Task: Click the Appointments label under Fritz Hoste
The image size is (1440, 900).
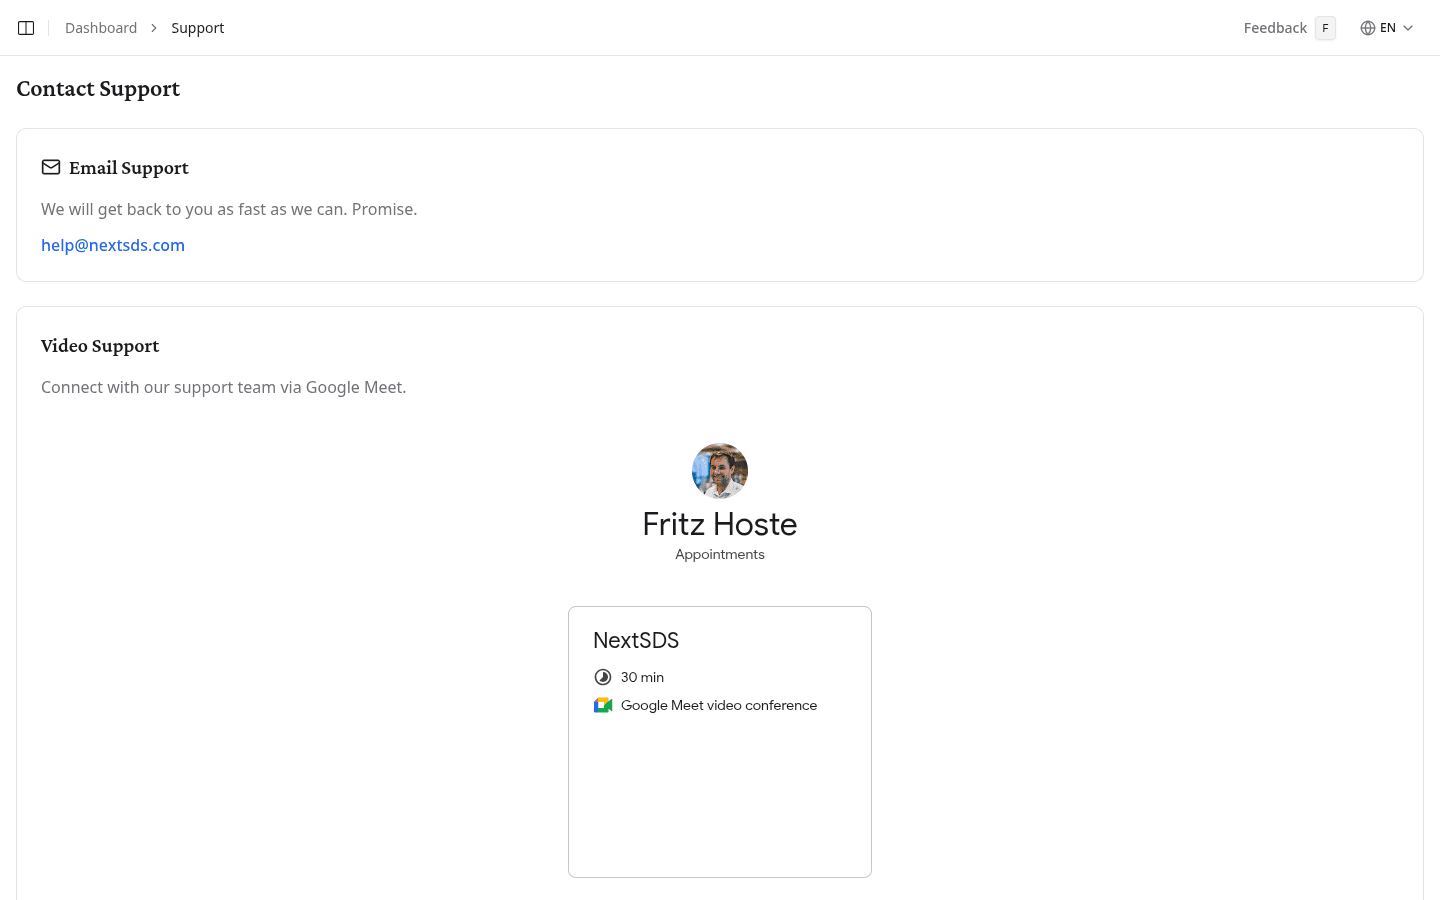Action: 719,554
